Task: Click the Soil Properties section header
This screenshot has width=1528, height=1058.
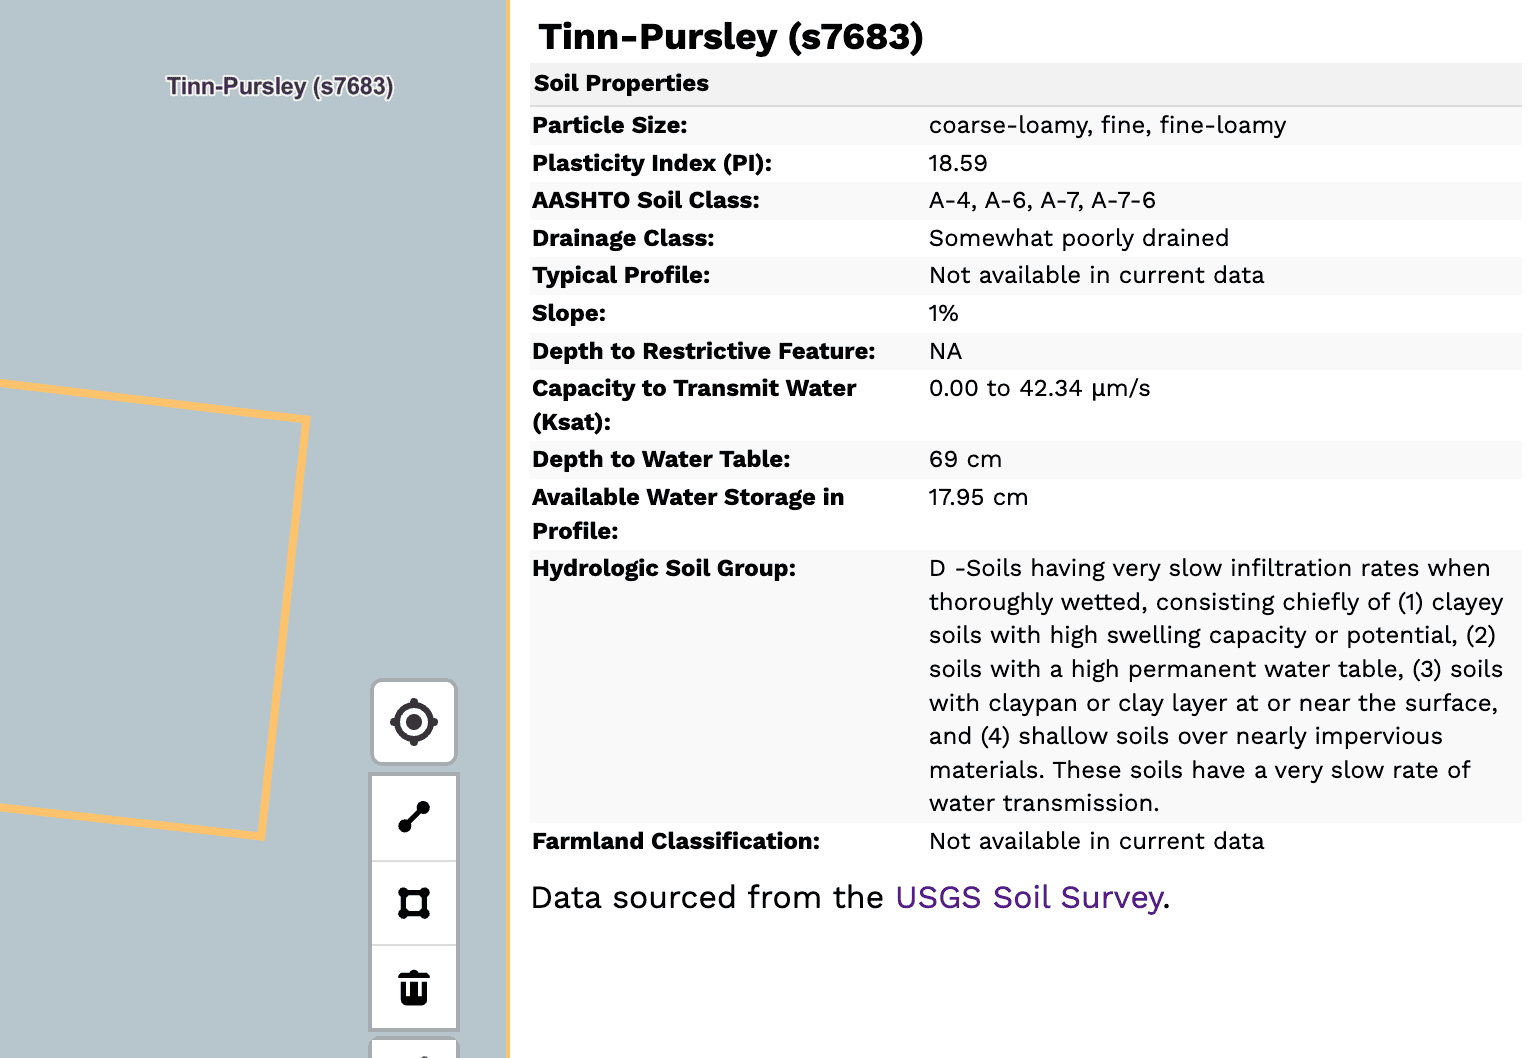Action: pyautogui.click(x=1025, y=83)
